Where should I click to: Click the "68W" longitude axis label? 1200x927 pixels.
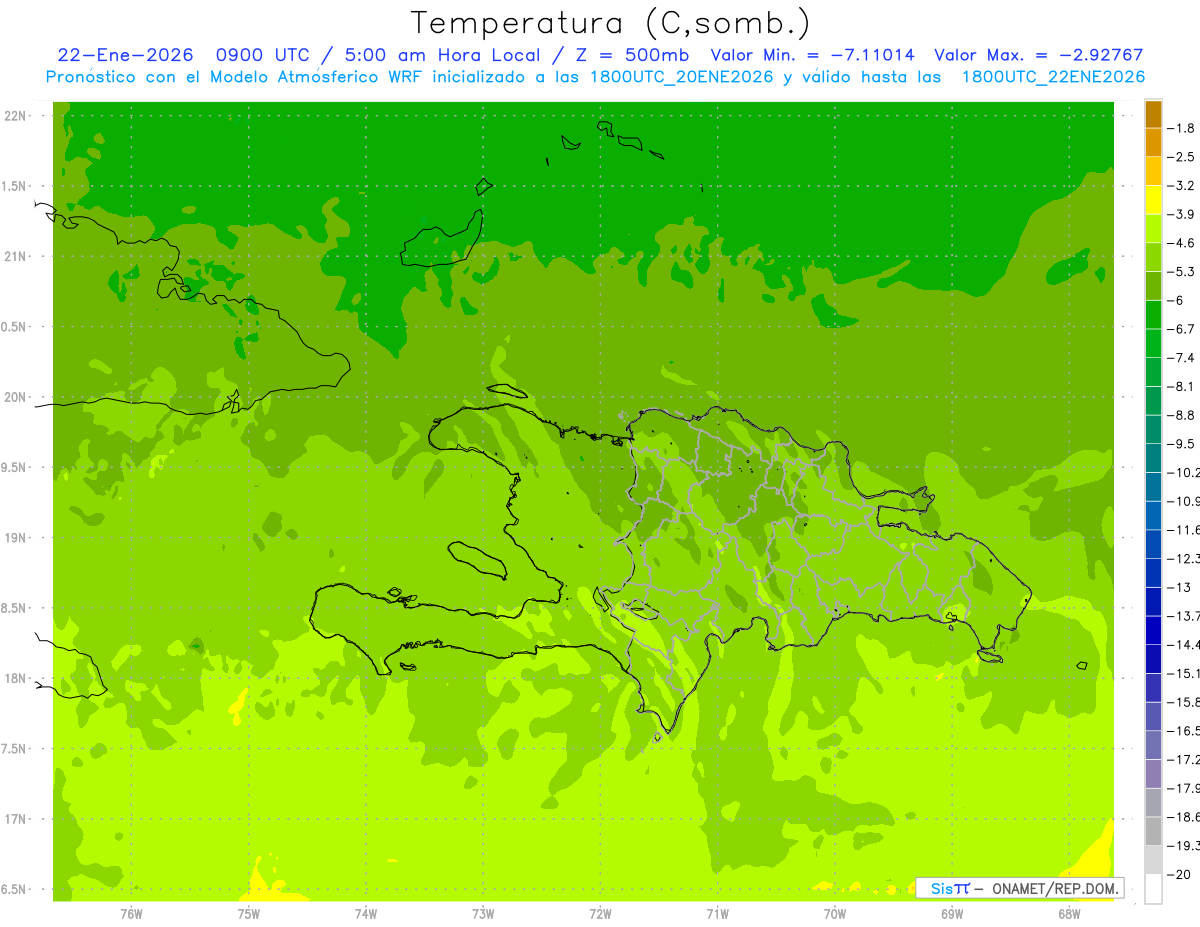[x=1069, y=913]
